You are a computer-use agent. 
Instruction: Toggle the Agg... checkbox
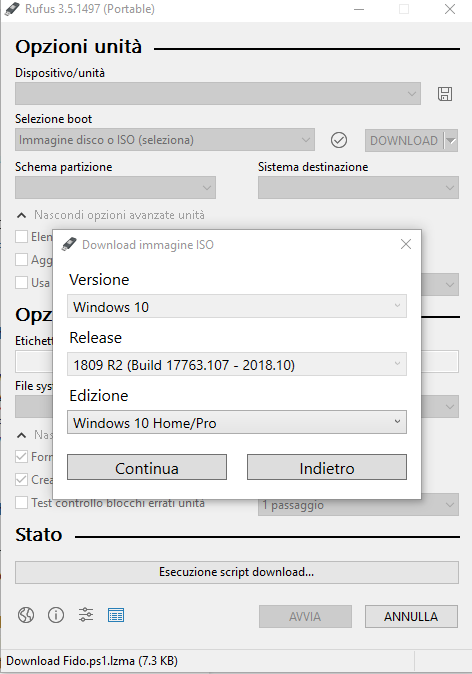(x=21, y=260)
